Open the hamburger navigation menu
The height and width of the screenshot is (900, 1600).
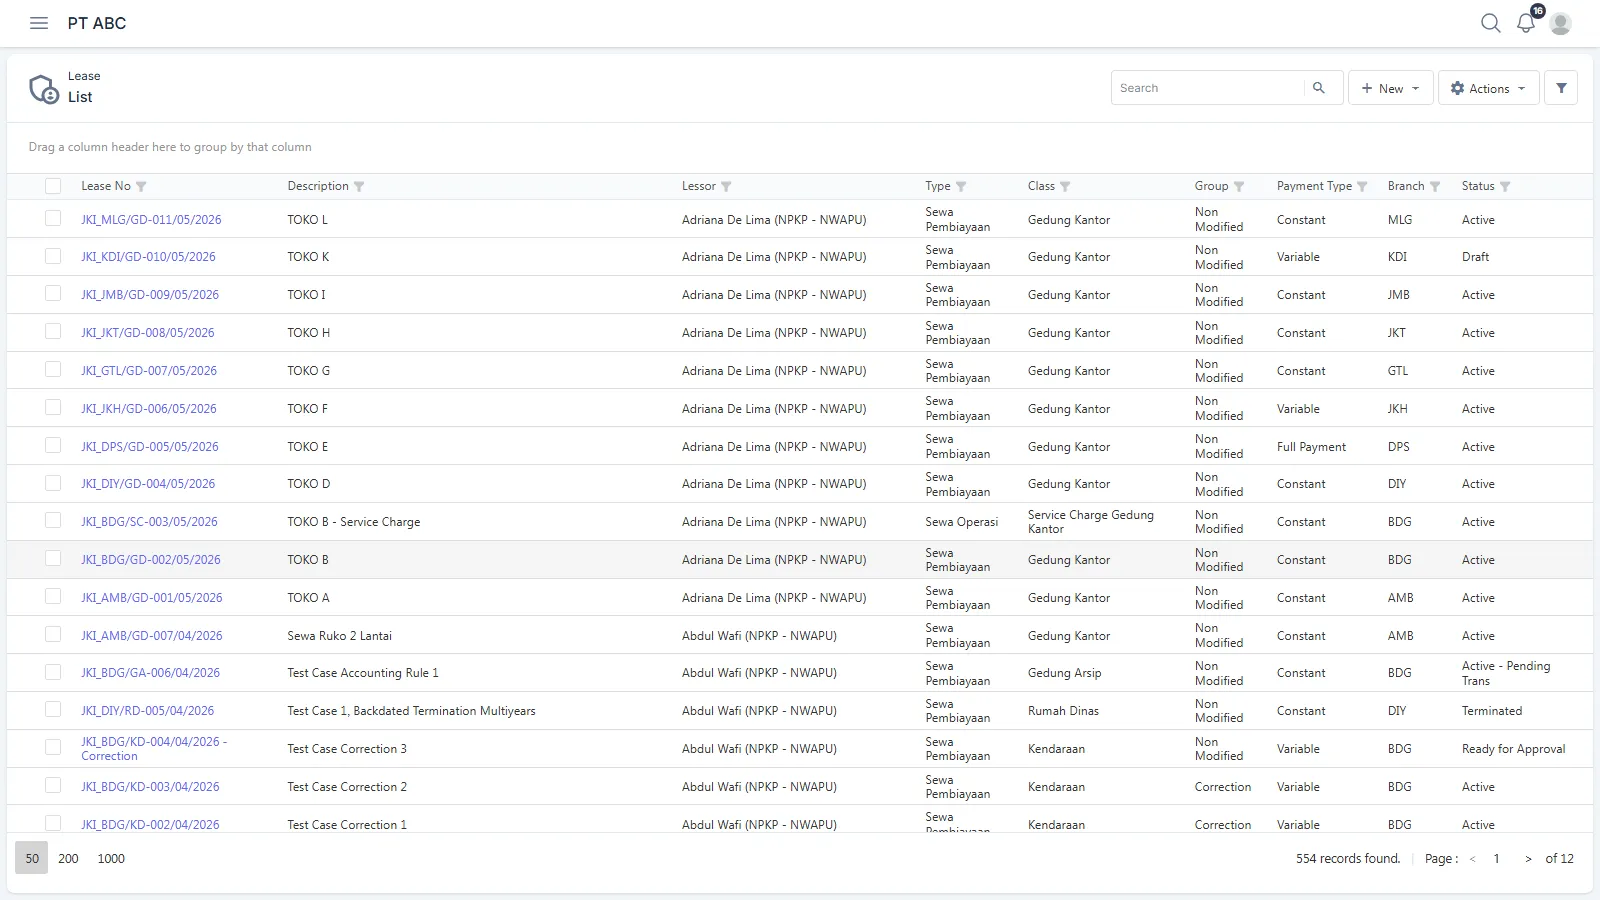pyautogui.click(x=39, y=23)
